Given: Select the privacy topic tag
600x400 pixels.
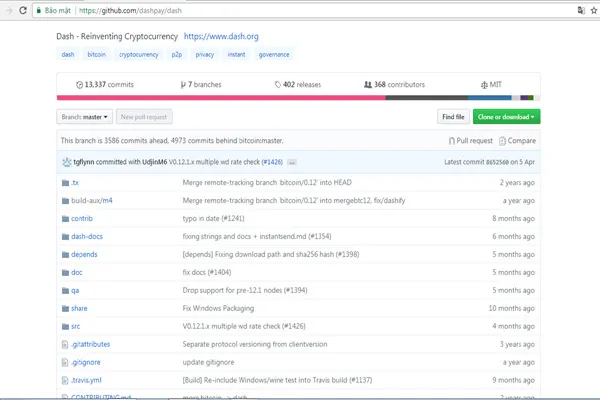Looking at the screenshot, I should [205, 54].
